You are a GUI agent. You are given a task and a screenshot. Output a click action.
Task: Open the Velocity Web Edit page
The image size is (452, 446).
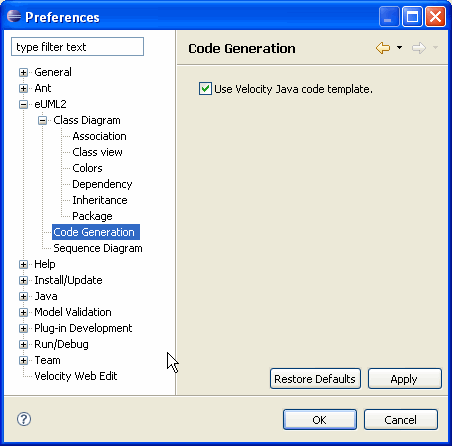[76, 376]
